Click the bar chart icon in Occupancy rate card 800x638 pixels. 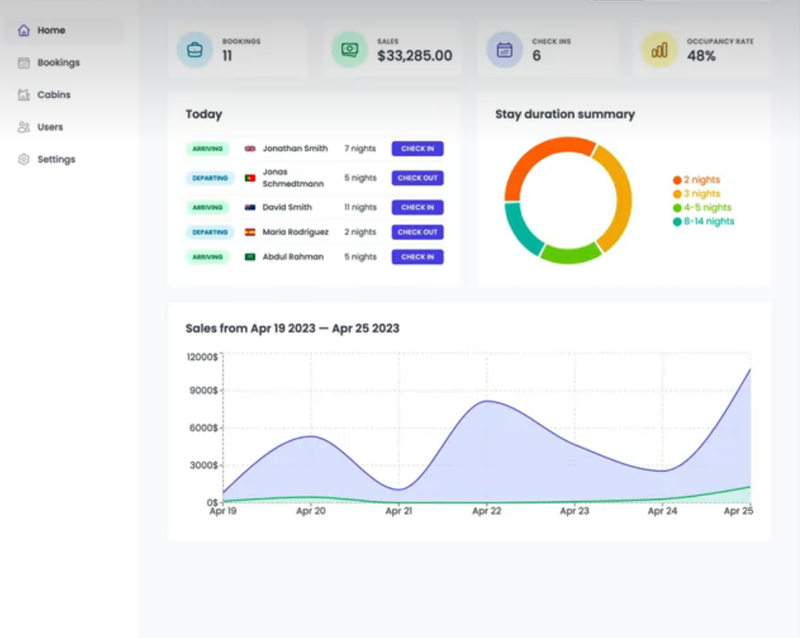click(x=660, y=49)
